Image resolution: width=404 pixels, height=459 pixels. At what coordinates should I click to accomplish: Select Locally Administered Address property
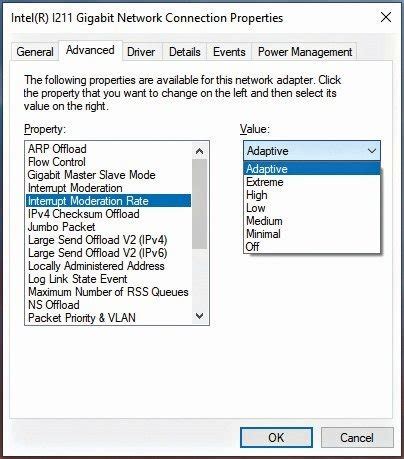(108, 266)
